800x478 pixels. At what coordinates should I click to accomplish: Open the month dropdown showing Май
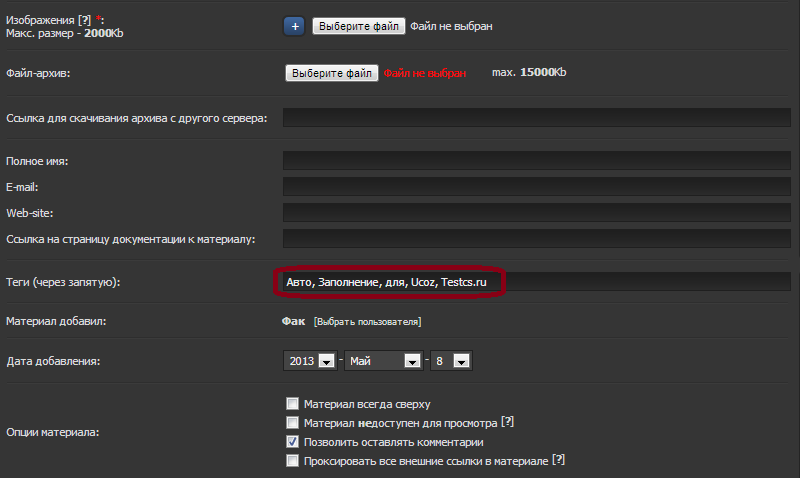pyautogui.click(x=383, y=361)
